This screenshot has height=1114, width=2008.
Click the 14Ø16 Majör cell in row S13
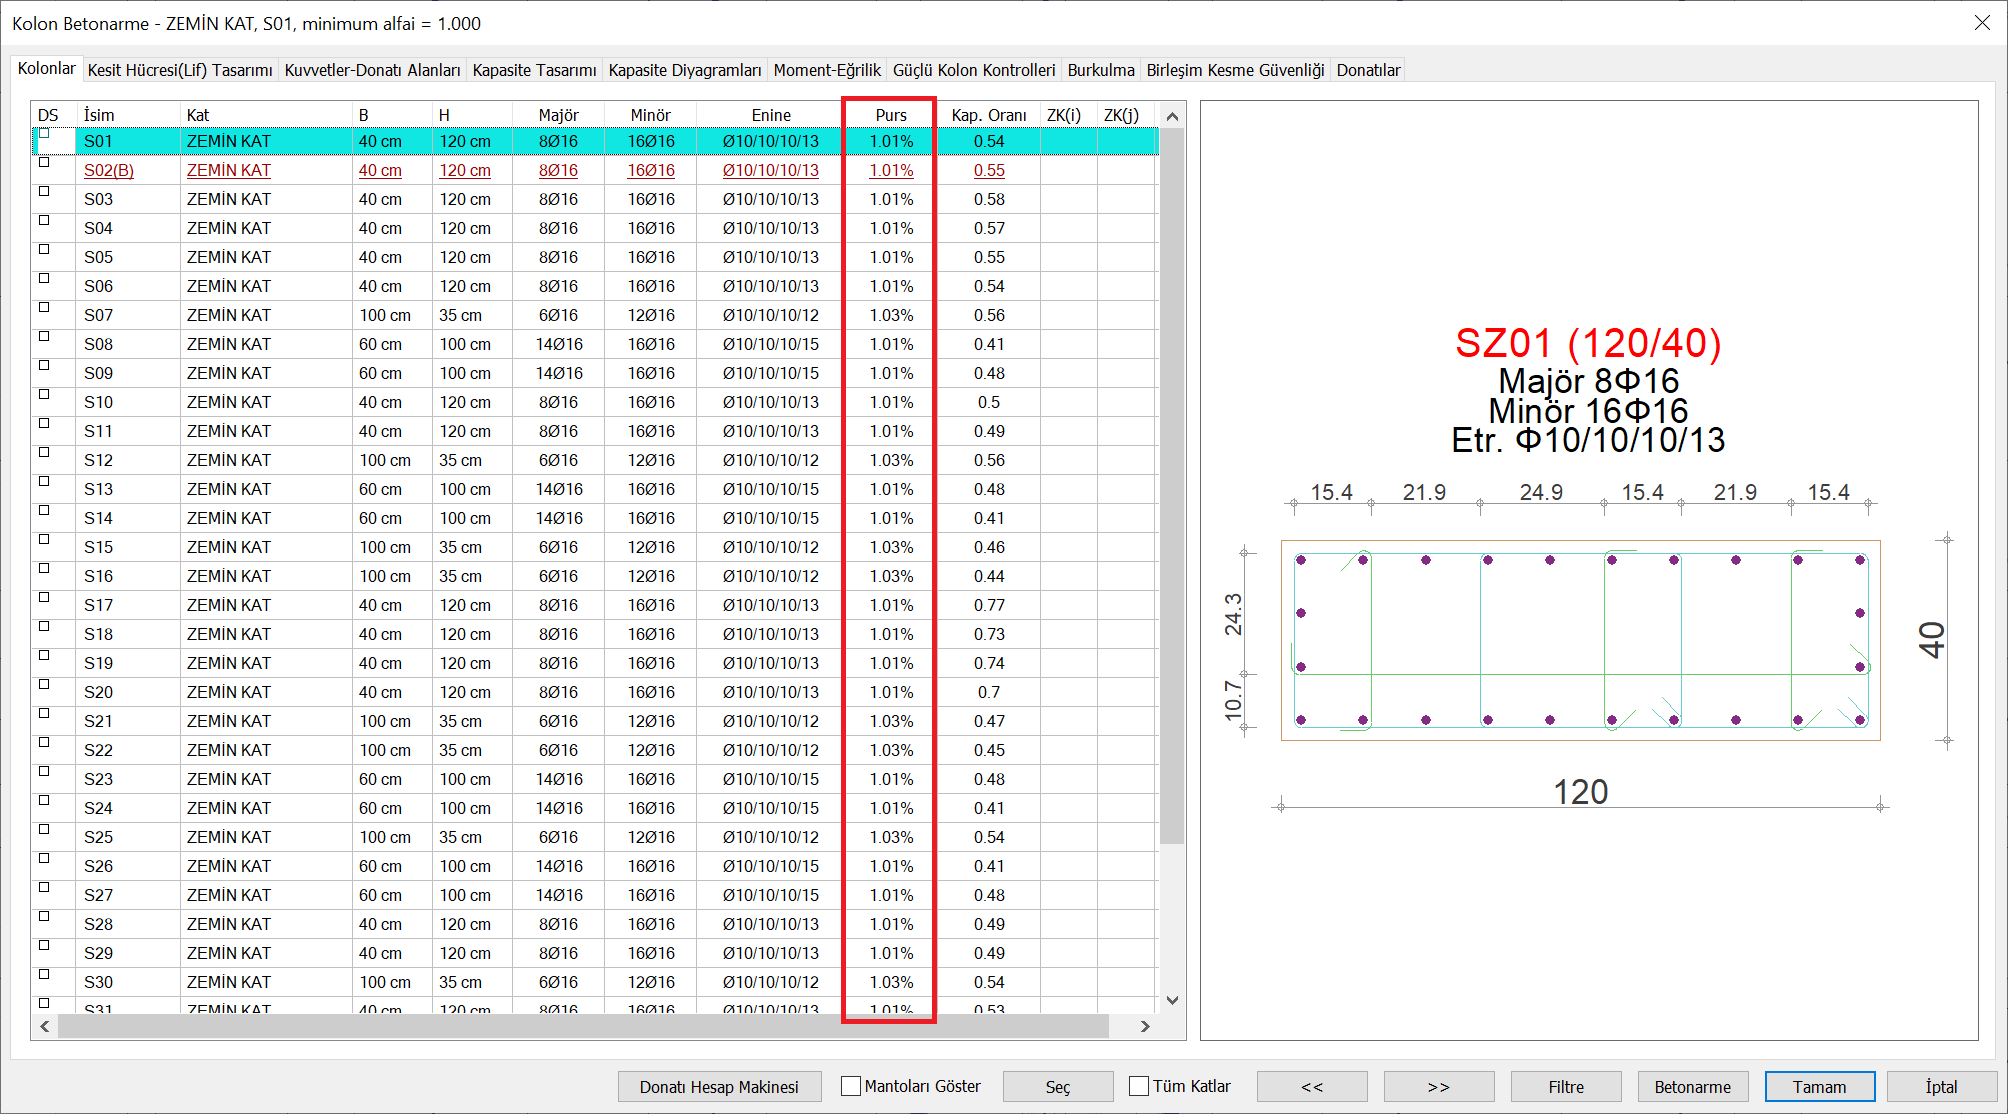558,489
